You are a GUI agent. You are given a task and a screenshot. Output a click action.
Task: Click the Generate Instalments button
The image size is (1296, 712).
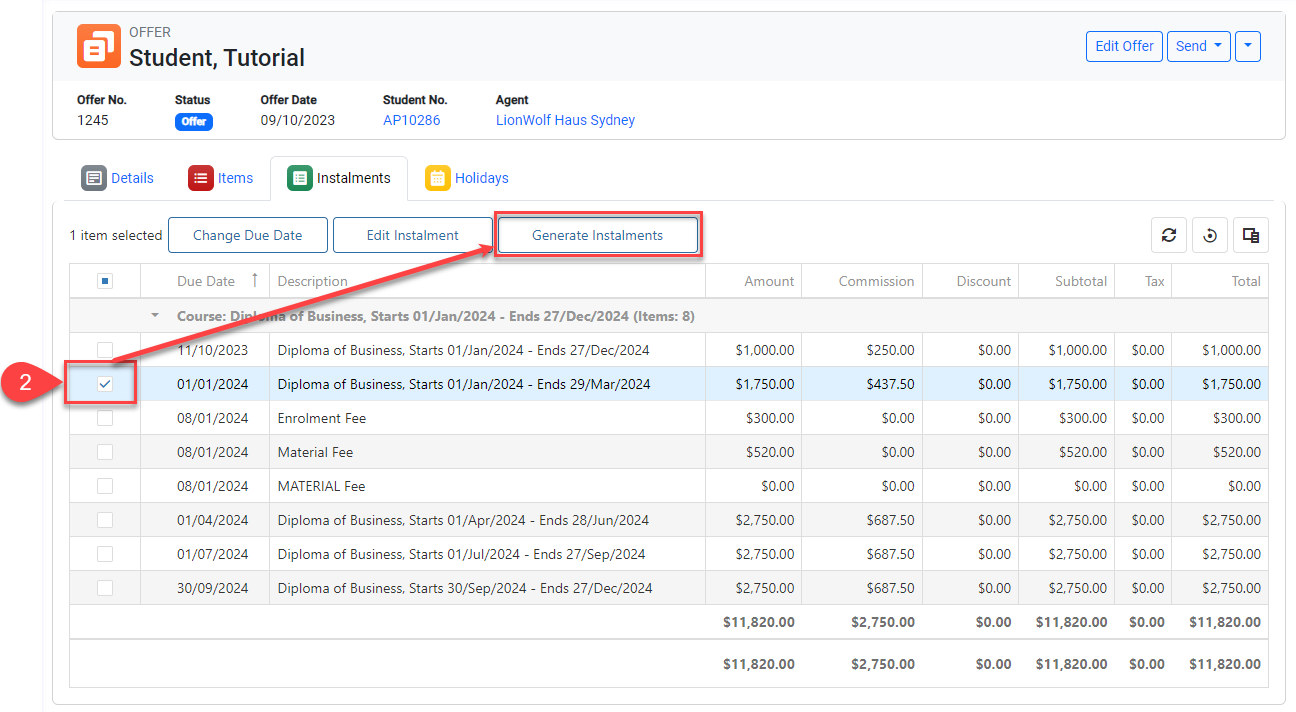(x=597, y=235)
